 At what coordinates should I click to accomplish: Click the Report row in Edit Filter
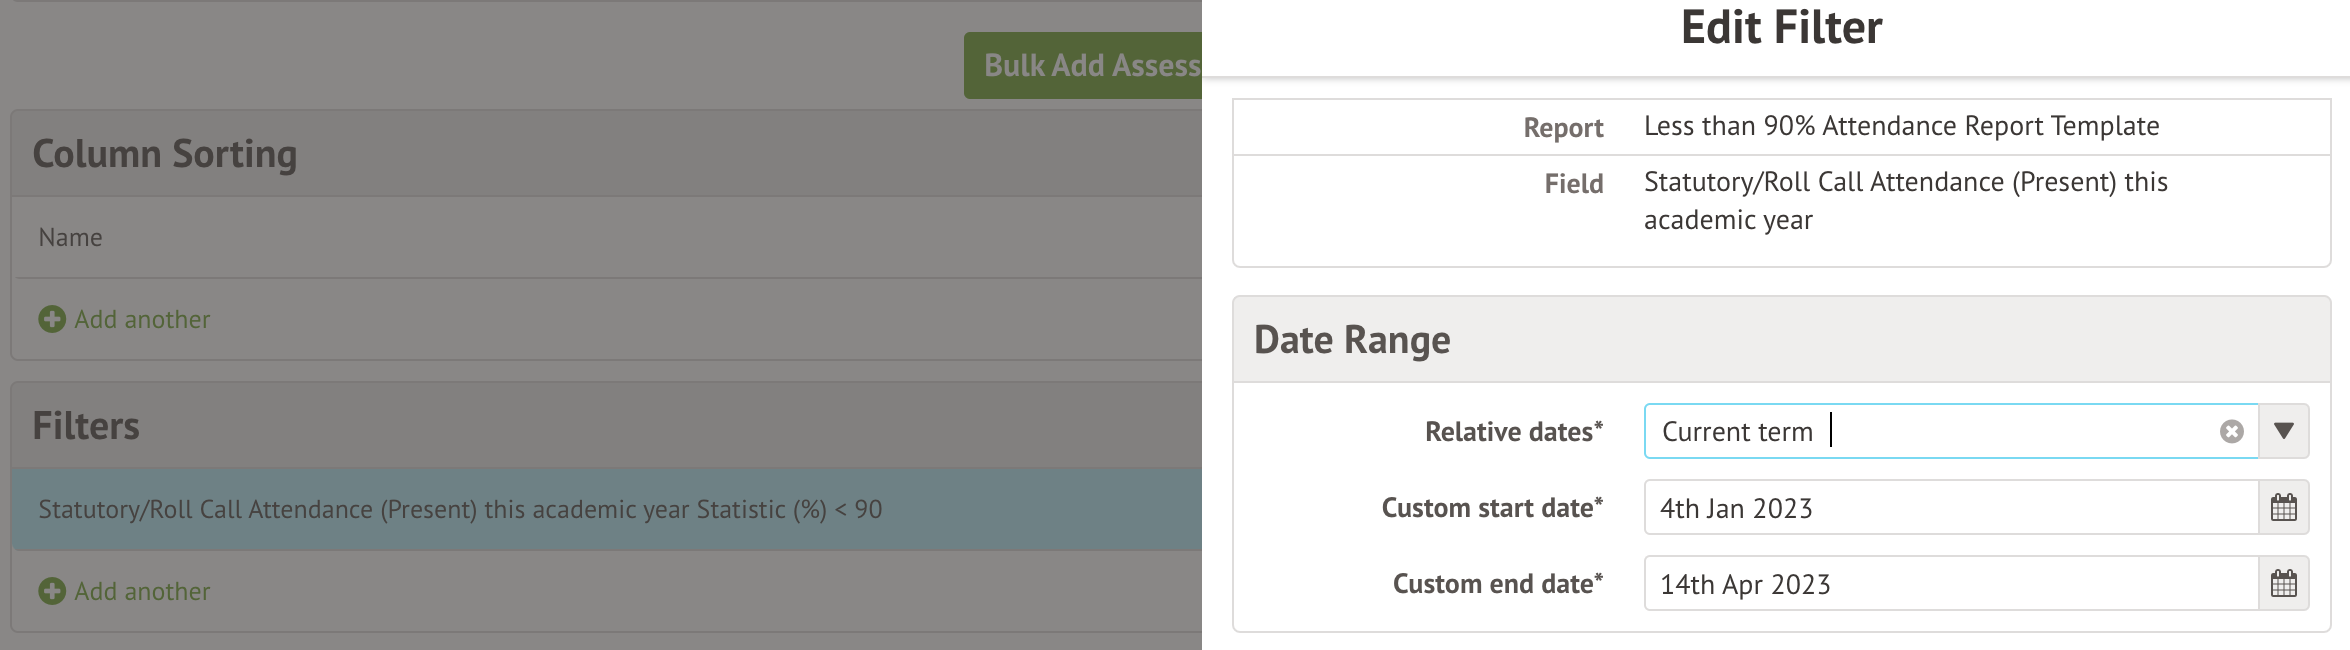tap(1900, 127)
